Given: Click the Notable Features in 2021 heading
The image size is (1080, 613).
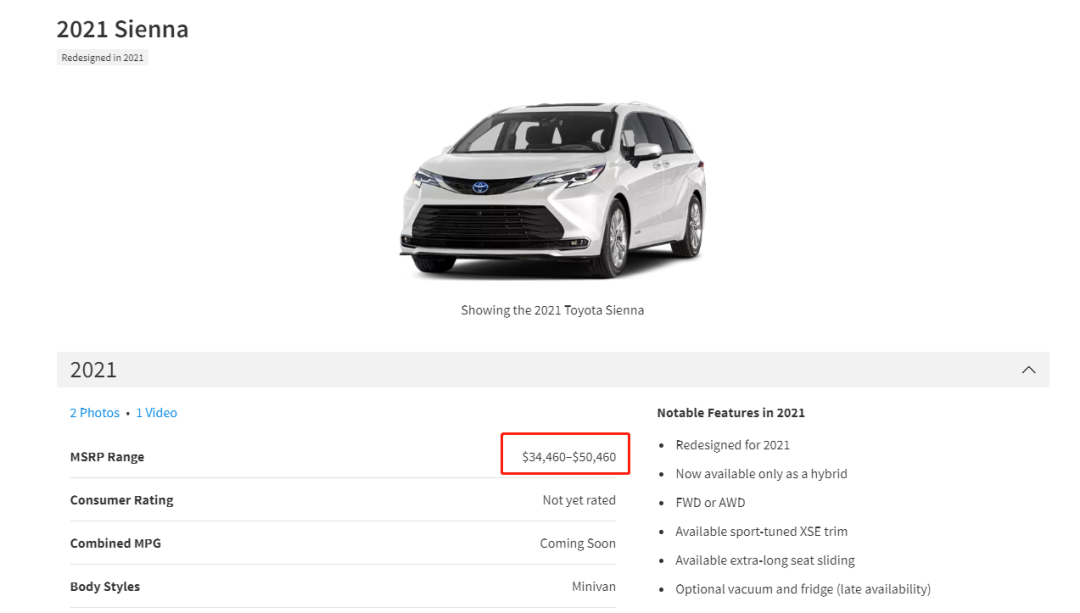Looking at the screenshot, I should click(x=730, y=413).
